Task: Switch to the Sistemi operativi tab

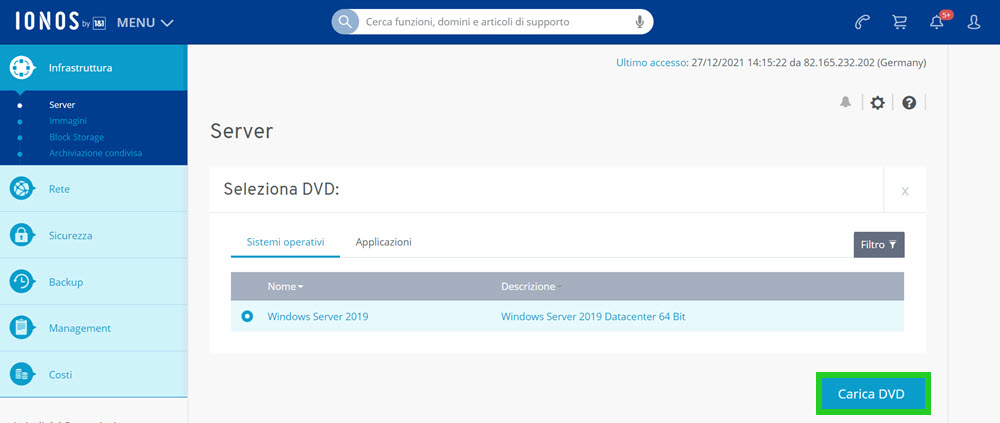Action: pyautogui.click(x=285, y=242)
